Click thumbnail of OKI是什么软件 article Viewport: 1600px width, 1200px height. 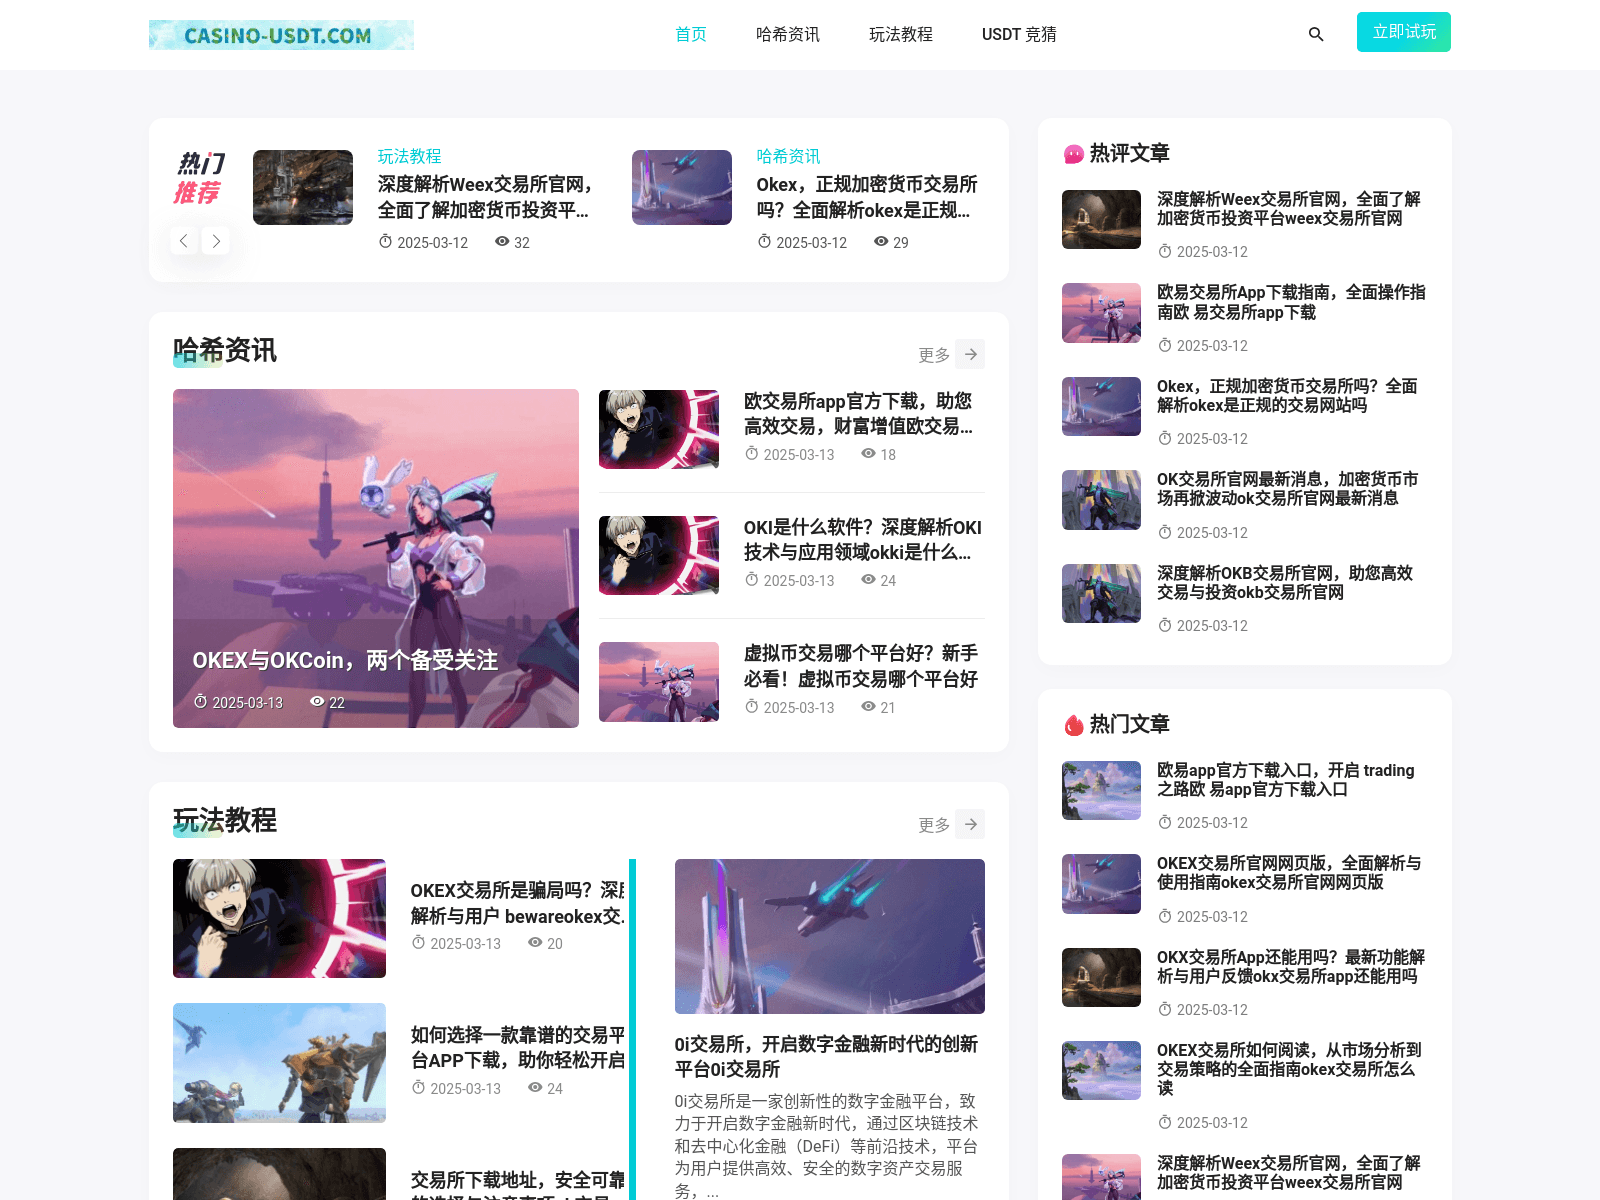point(659,555)
